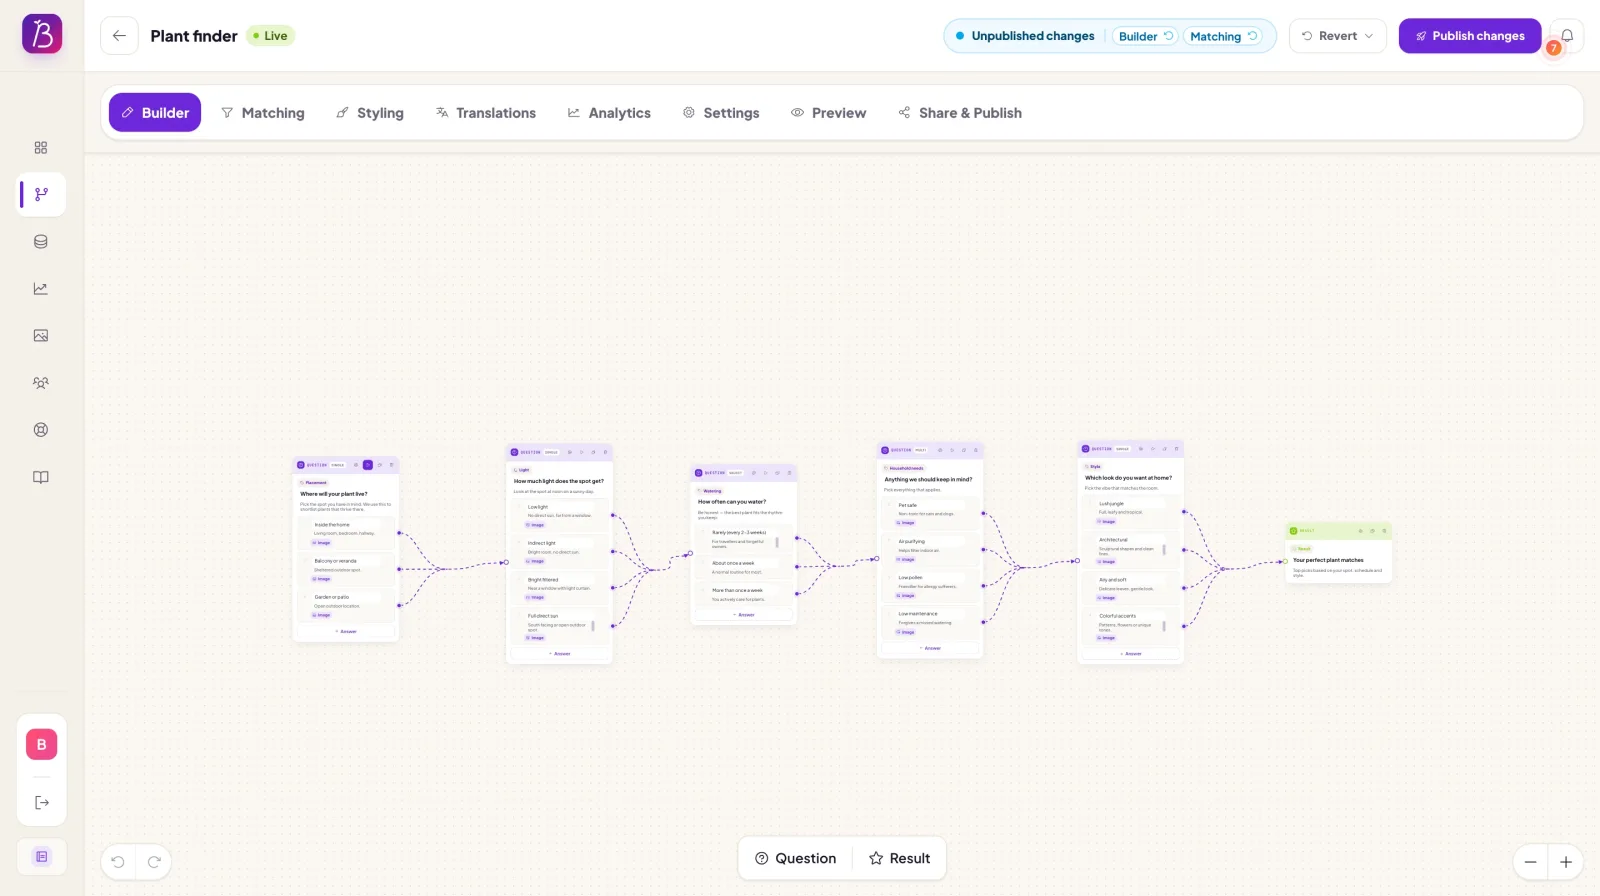The image size is (1600, 896).
Task: Open the notifications bell
Action: pyautogui.click(x=1567, y=36)
